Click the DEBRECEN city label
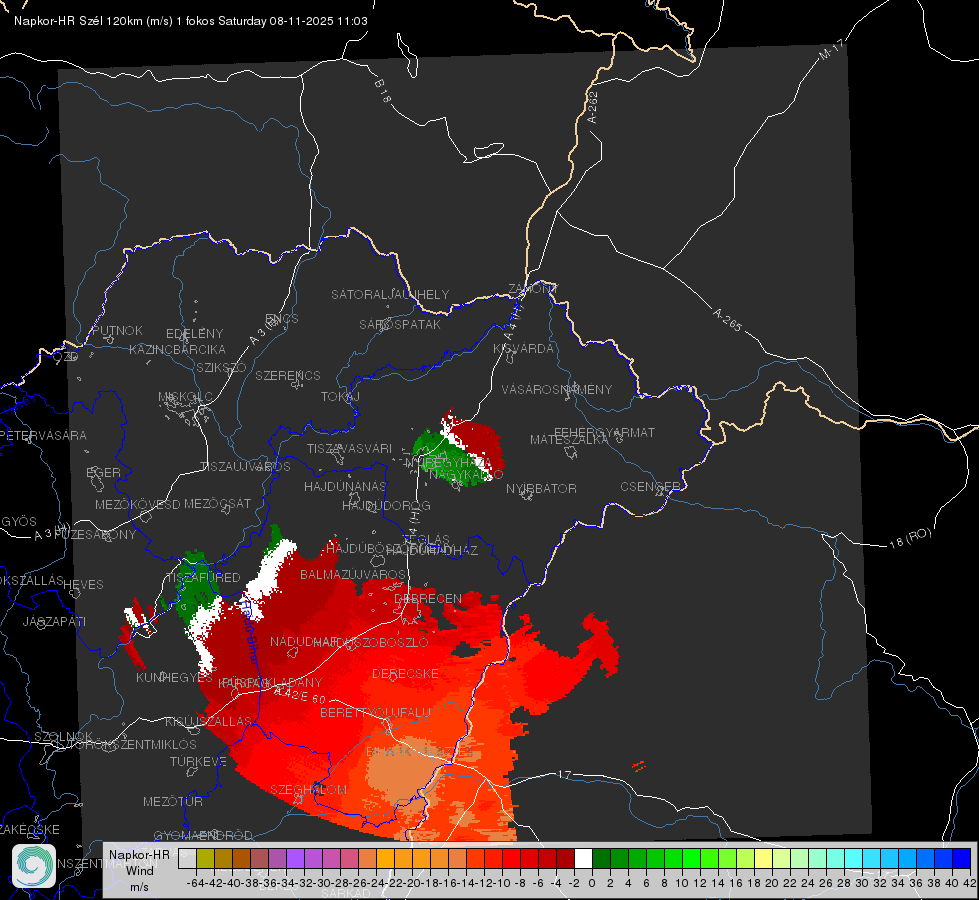Screen dimensions: 979x900 428,598
